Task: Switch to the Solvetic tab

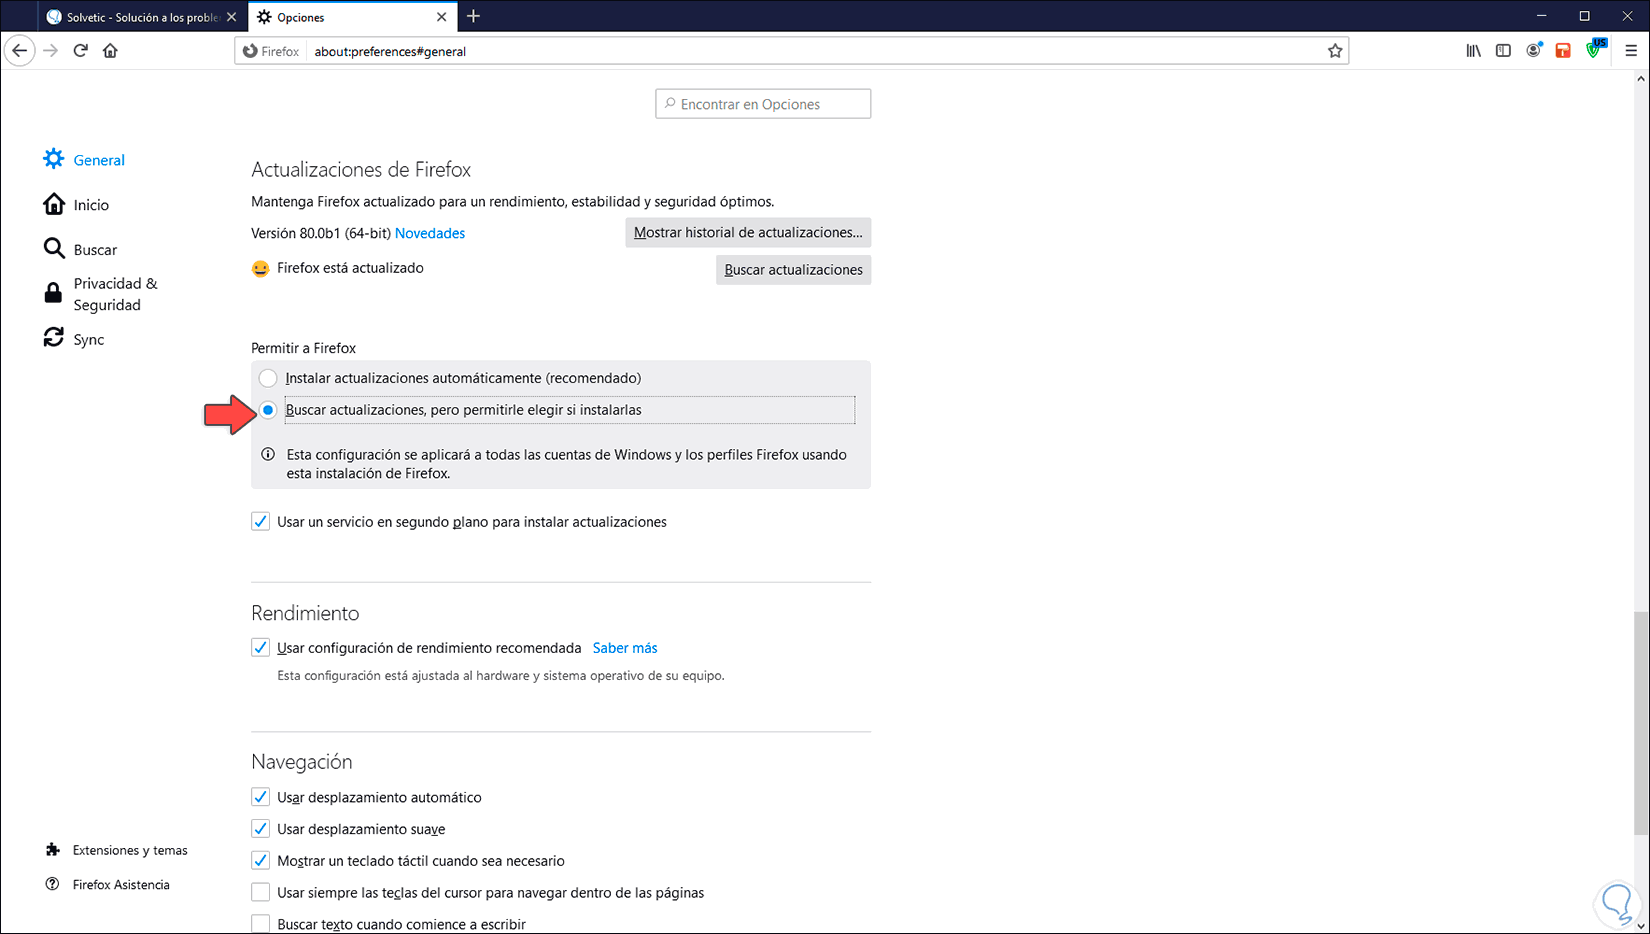Action: click(x=142, y=17)
